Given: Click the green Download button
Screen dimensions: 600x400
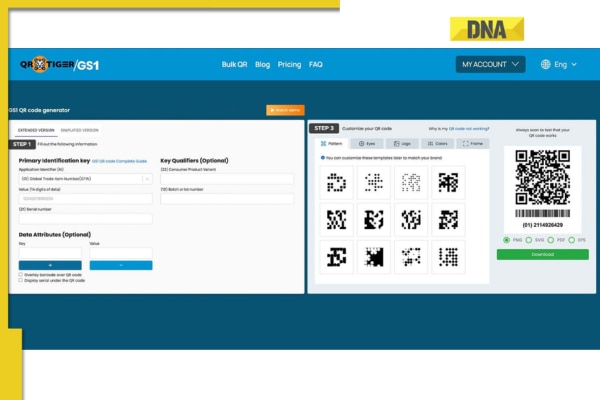Looking at the screenshot, I should tap(542, 254).
